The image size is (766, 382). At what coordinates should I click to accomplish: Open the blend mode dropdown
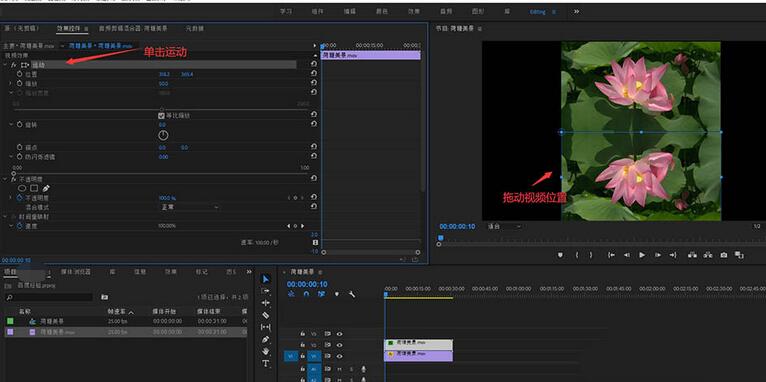[189, 207]
